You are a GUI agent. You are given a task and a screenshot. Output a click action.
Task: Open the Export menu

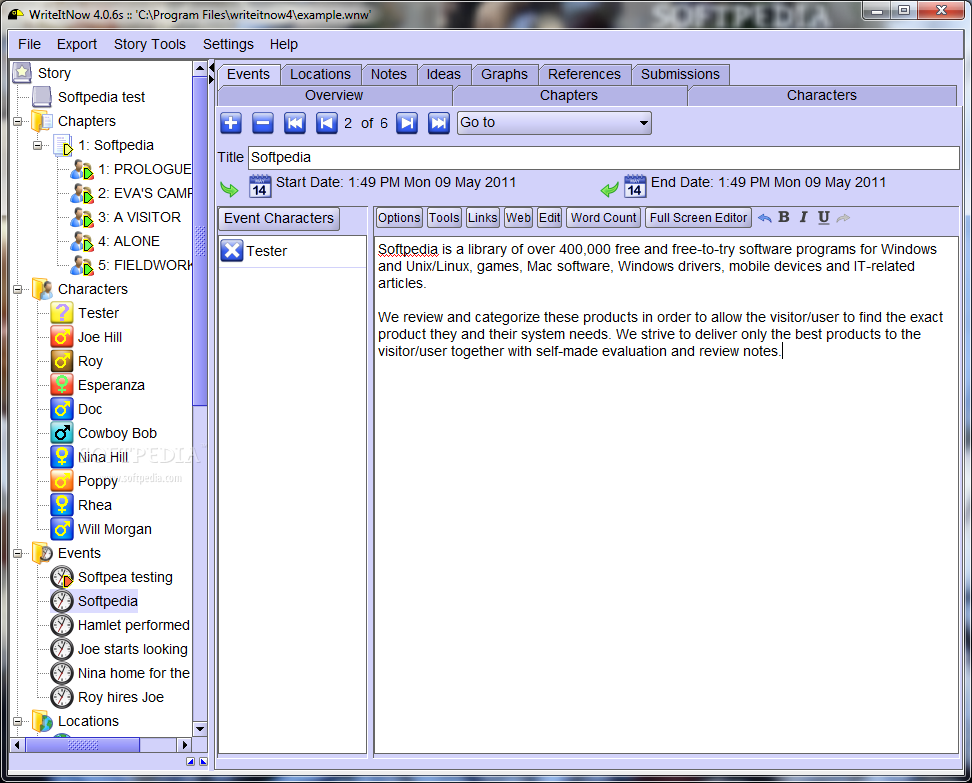click(x=77, y=44)
